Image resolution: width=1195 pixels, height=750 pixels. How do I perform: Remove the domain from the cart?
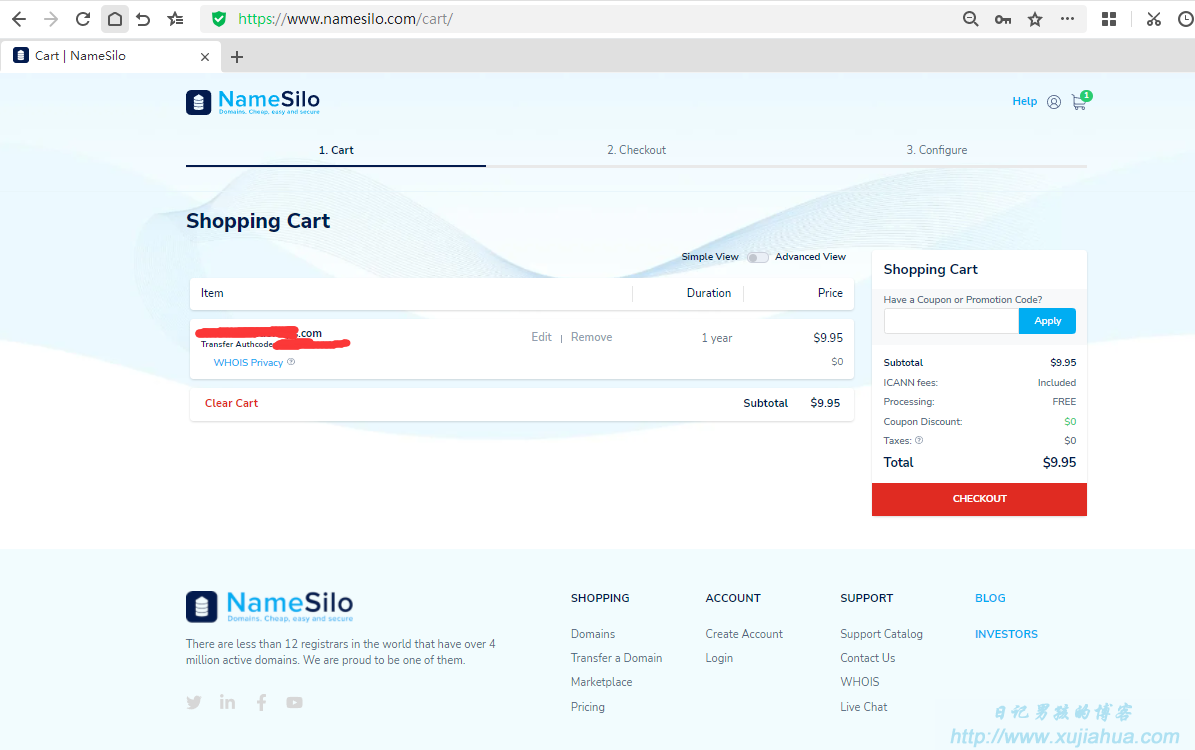(591, 337)
